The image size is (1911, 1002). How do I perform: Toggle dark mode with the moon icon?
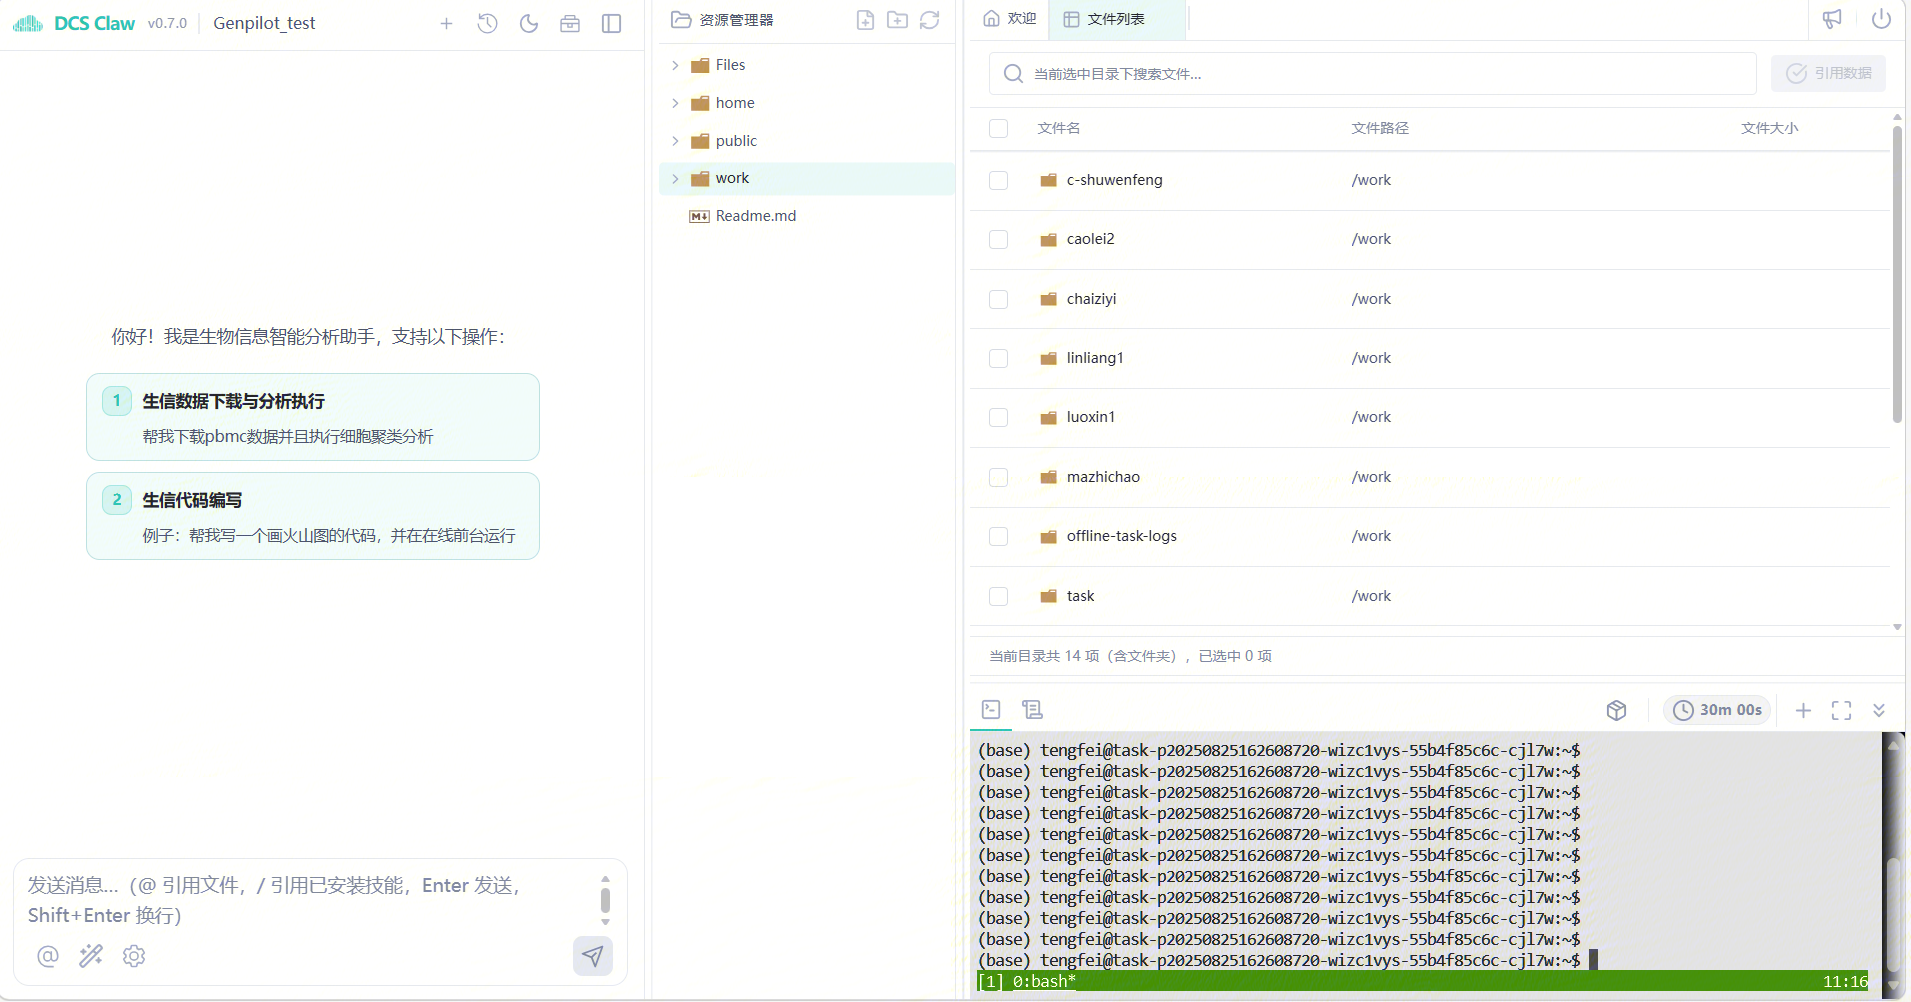529,23
